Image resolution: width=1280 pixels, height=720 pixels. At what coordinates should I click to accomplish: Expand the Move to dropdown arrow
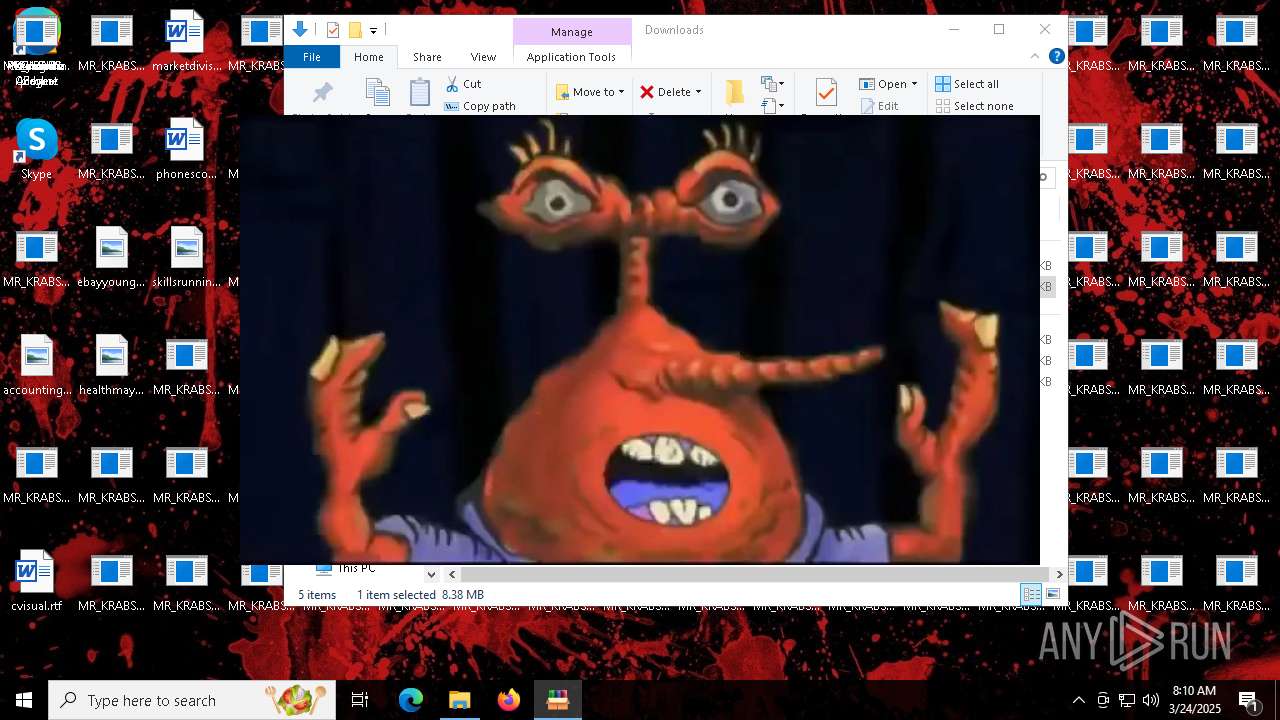click(621, 92)
